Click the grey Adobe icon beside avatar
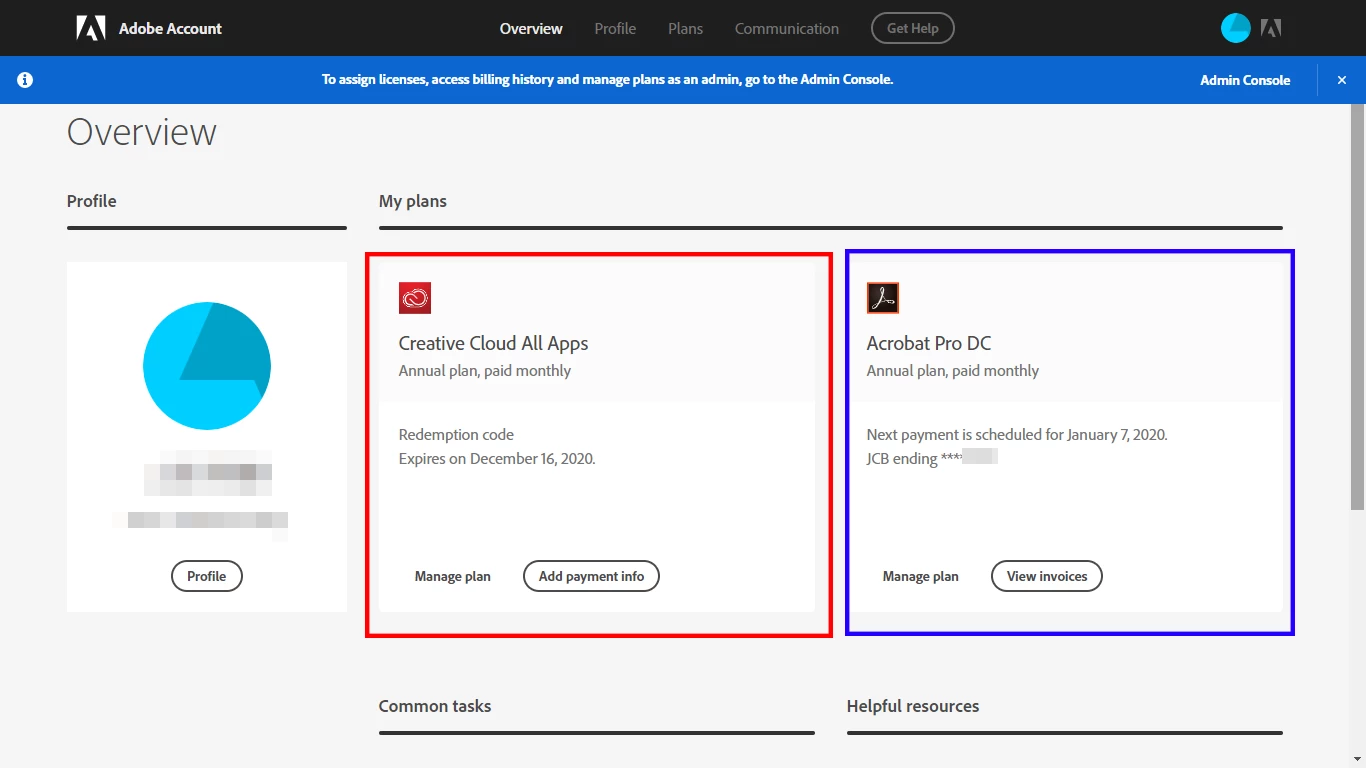1366x768 pixels. 1271,28
